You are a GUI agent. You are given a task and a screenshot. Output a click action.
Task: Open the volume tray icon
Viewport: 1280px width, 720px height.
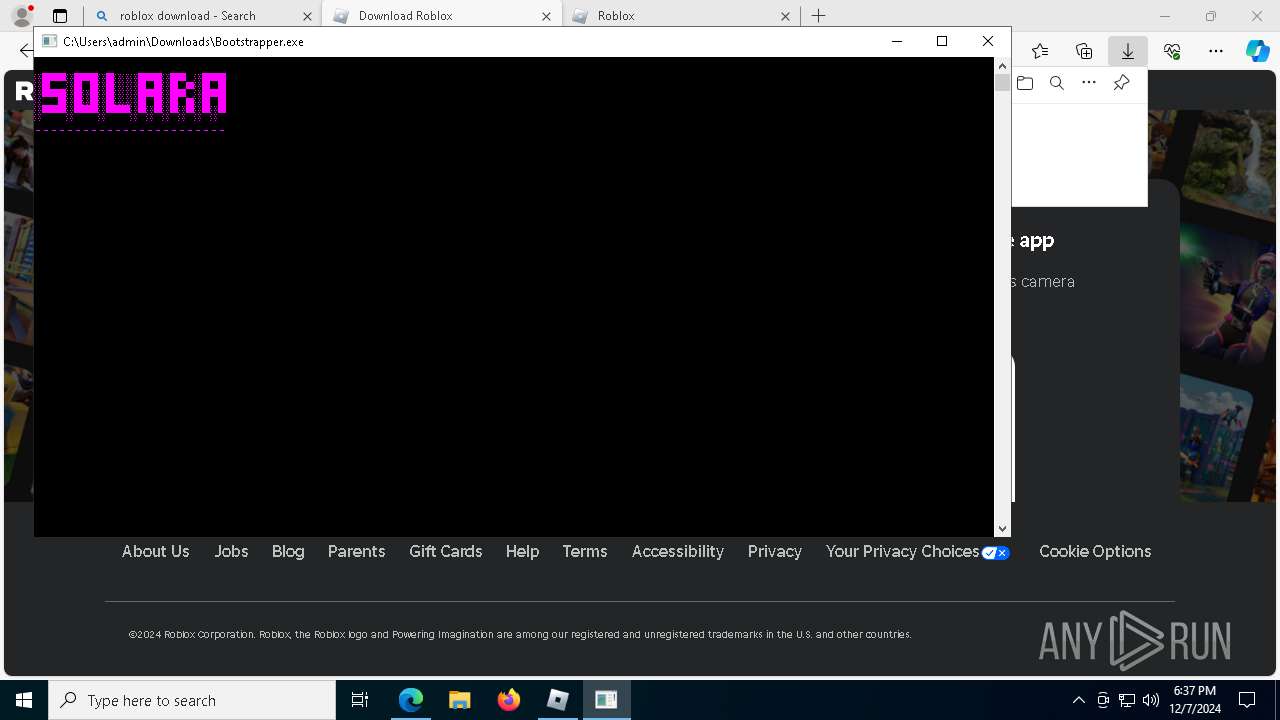[1150, 700]
